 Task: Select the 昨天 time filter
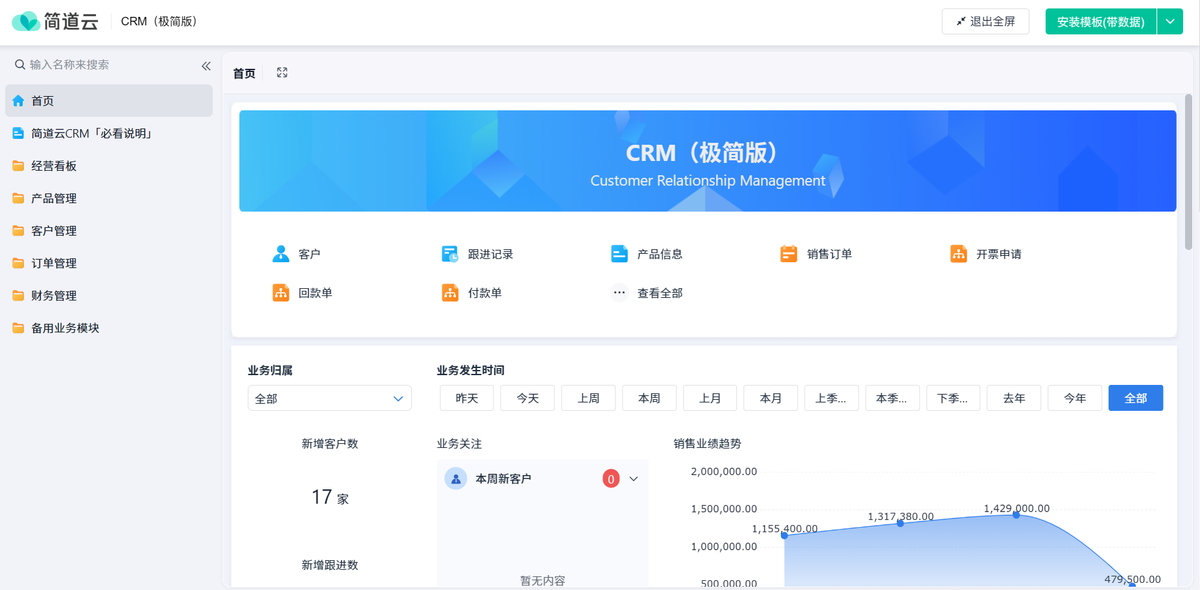467,398
